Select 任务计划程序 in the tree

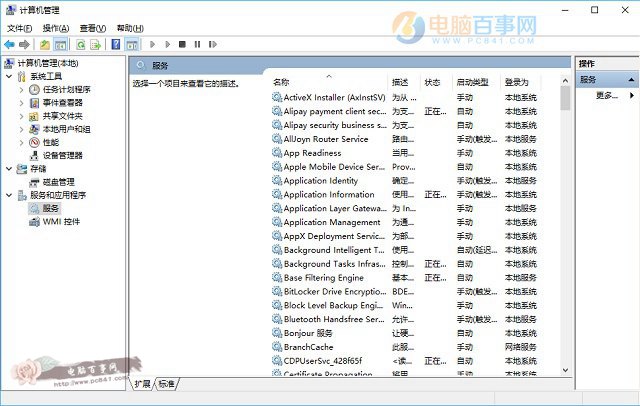pyautogui.click(x=67, y=89)
